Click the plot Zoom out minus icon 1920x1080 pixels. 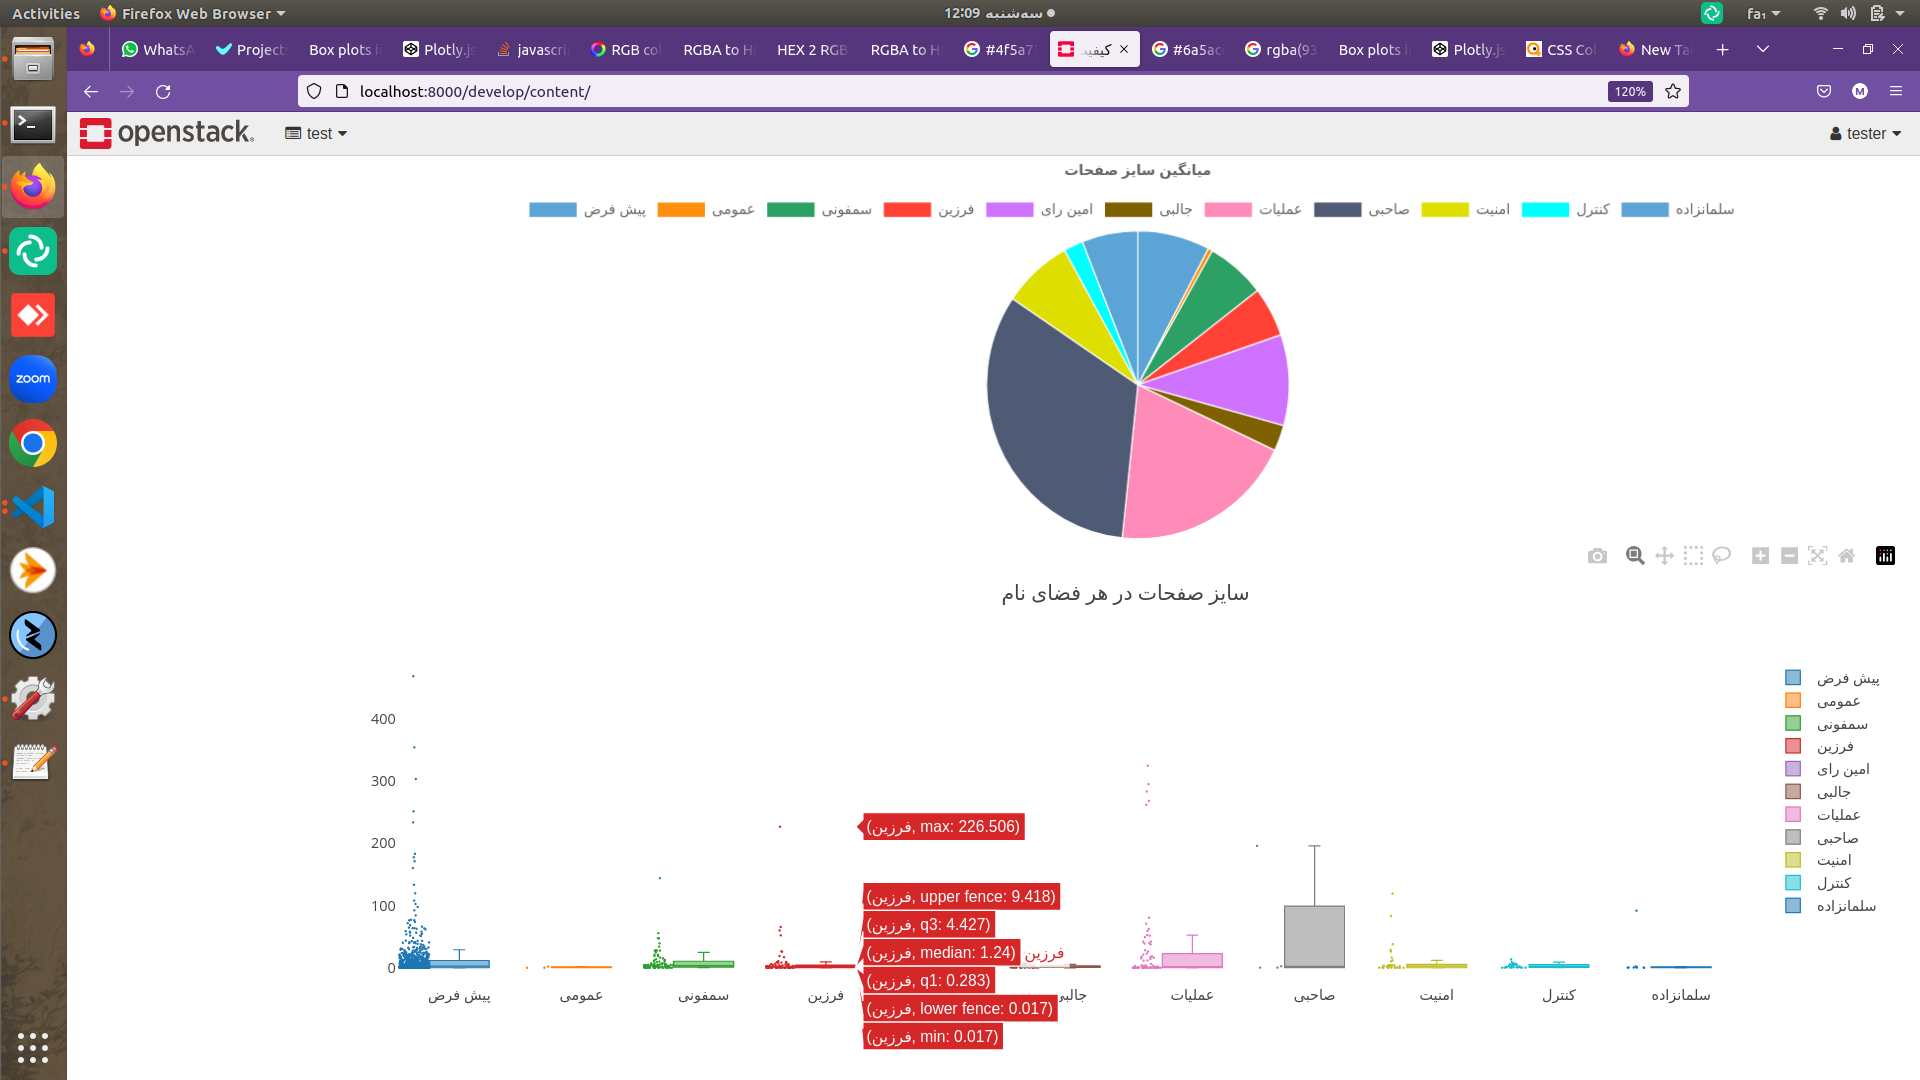1789,556
